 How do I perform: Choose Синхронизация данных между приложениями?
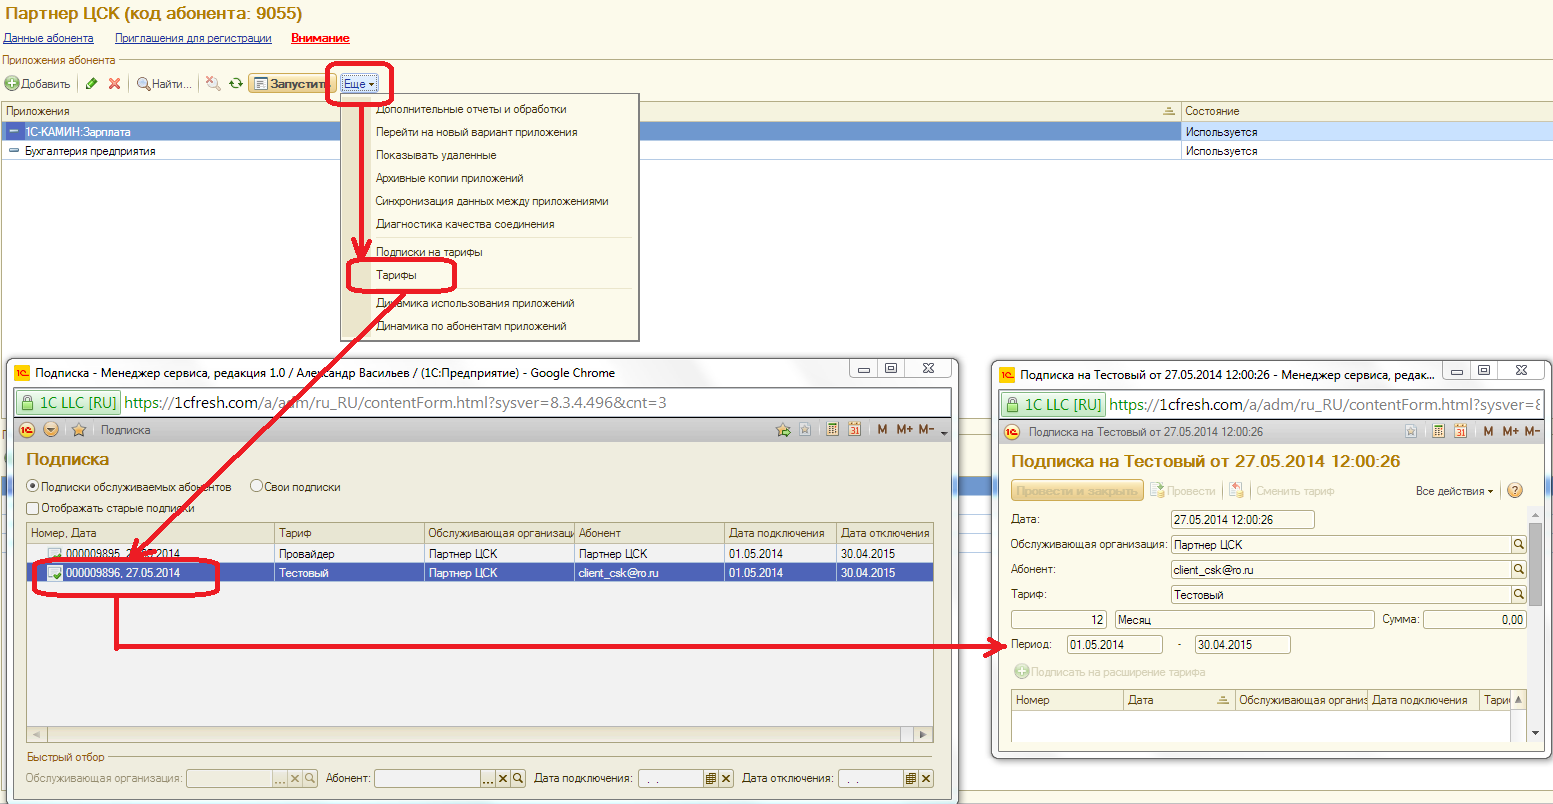pyautogui.click(x=492, y=201)
